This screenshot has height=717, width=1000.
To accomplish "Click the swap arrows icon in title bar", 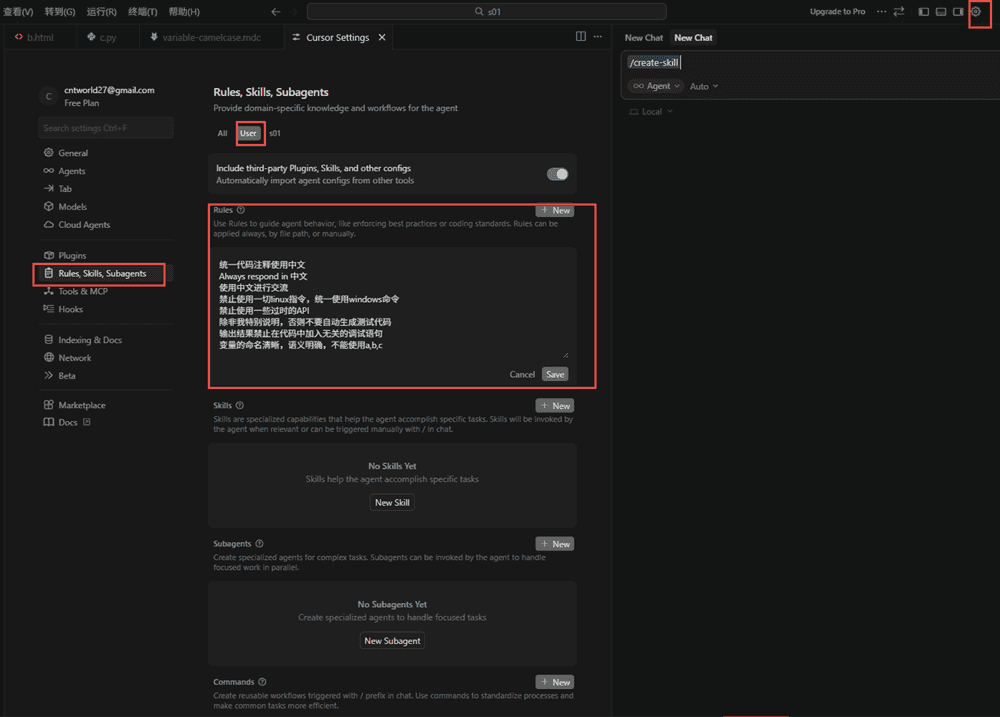I will point(899,12).
